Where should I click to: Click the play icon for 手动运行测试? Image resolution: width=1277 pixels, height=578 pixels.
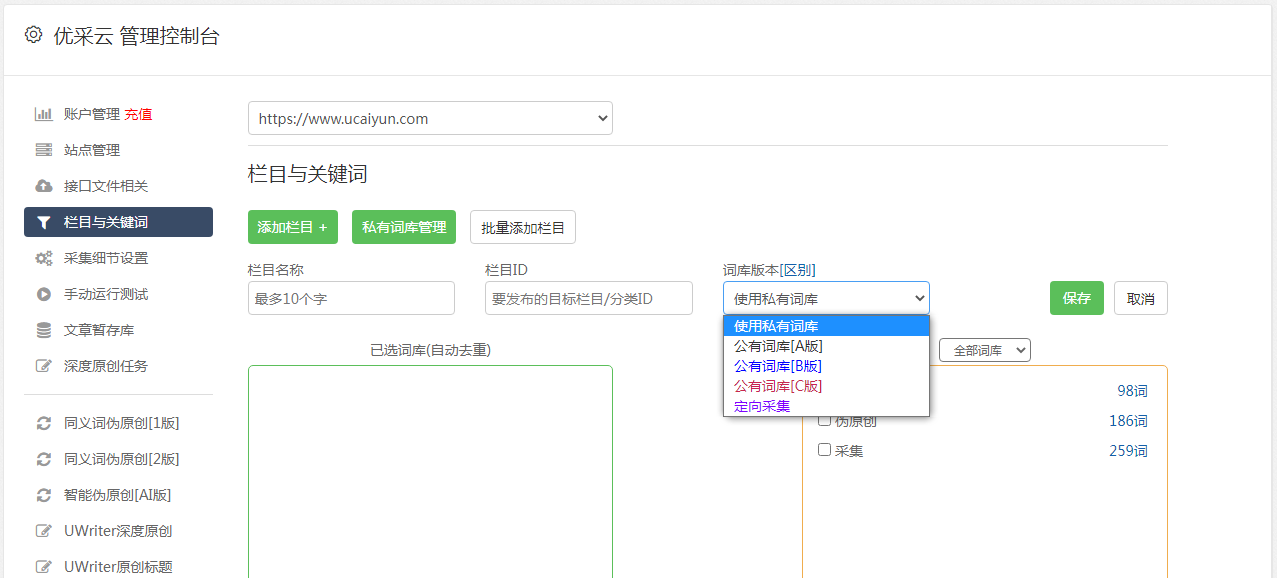(x=44, y=294)
